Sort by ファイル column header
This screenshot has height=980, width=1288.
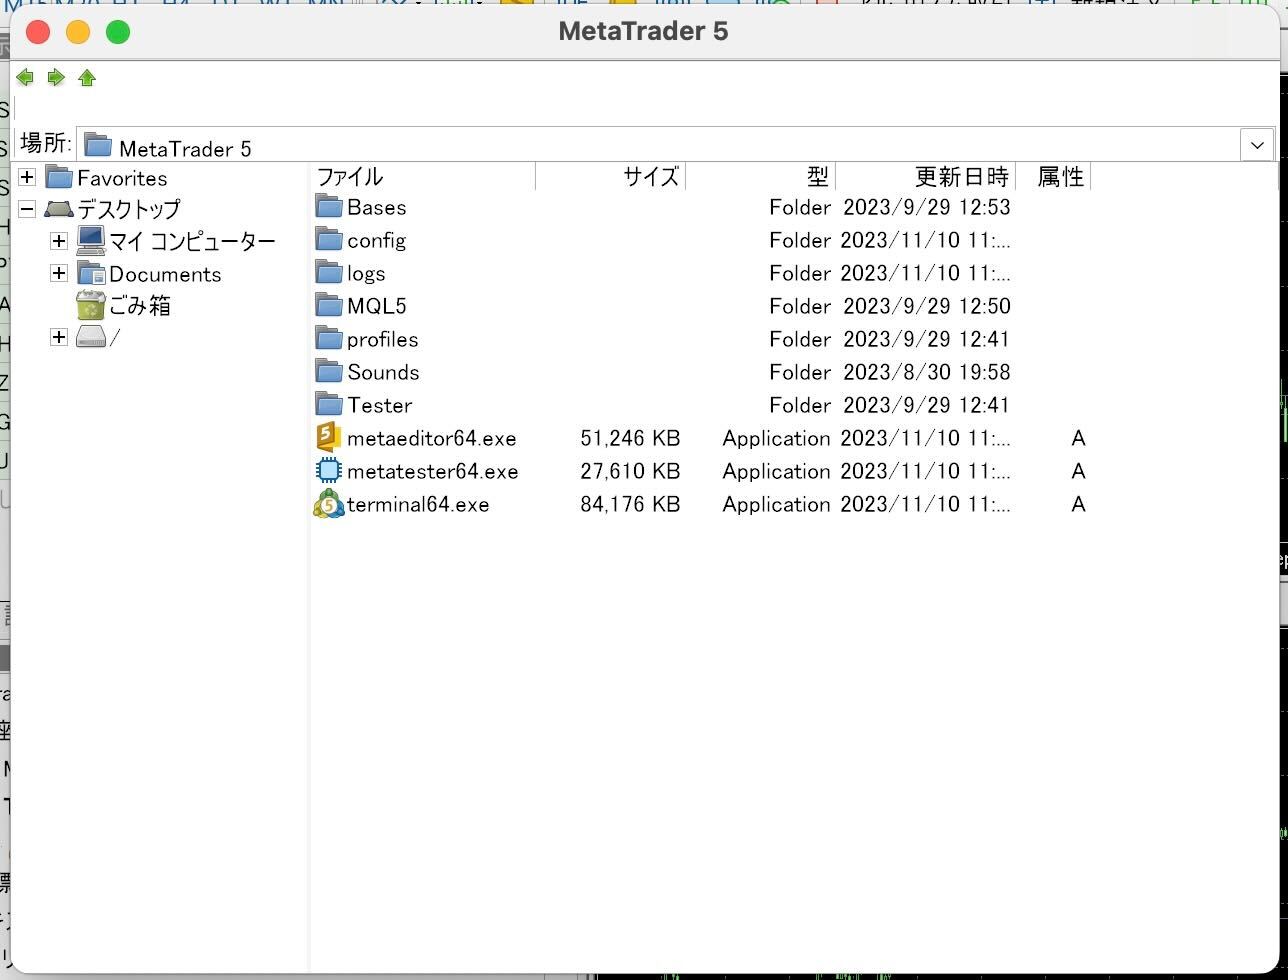click(x=424, y=177)
